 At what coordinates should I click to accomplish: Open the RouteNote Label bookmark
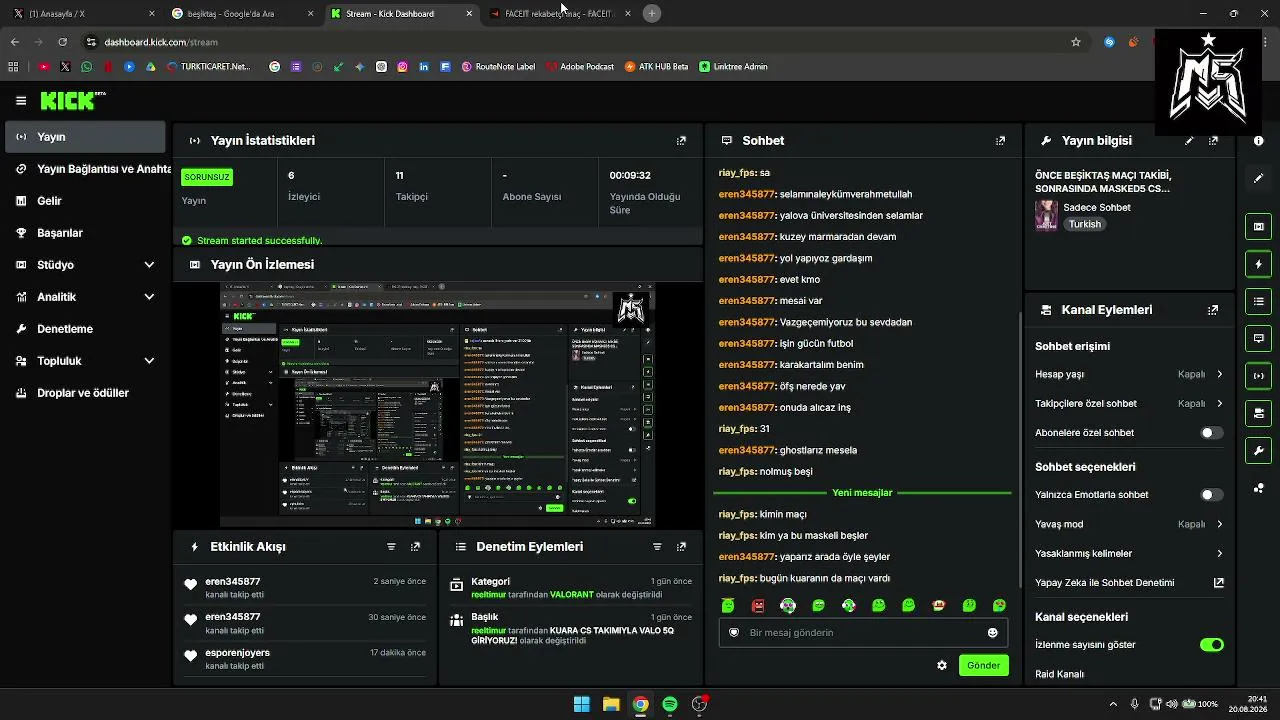point(498,67)
